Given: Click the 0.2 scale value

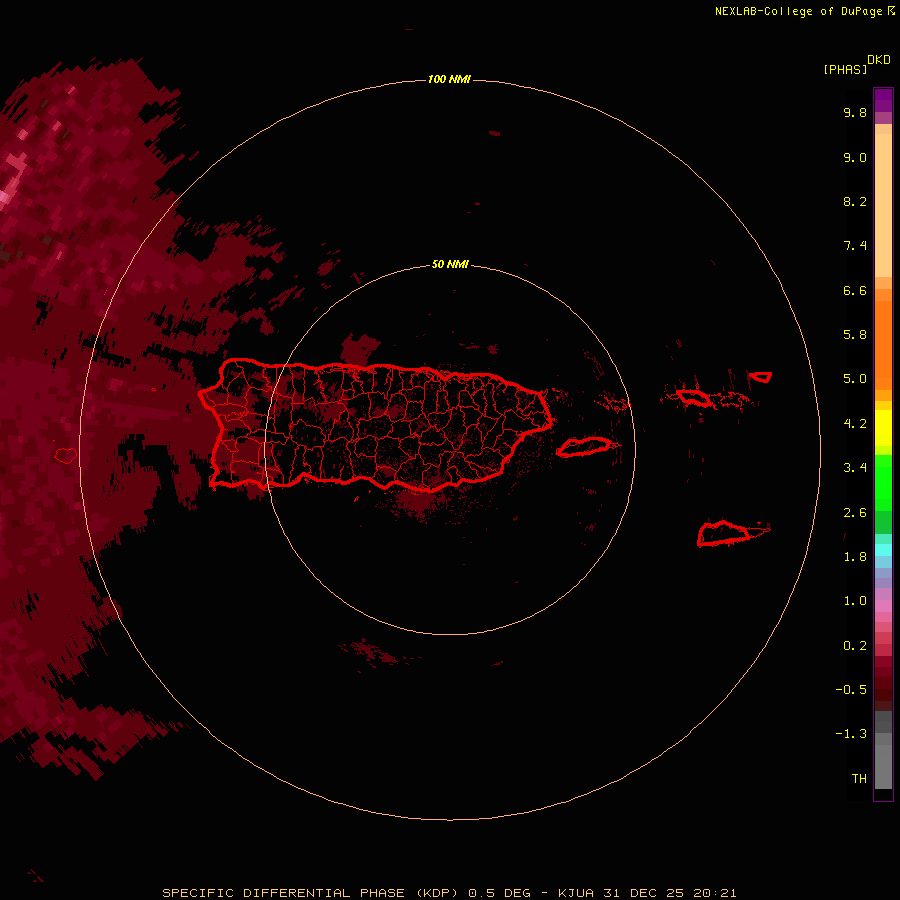Looking at the screenshot, I should [855, 646].
